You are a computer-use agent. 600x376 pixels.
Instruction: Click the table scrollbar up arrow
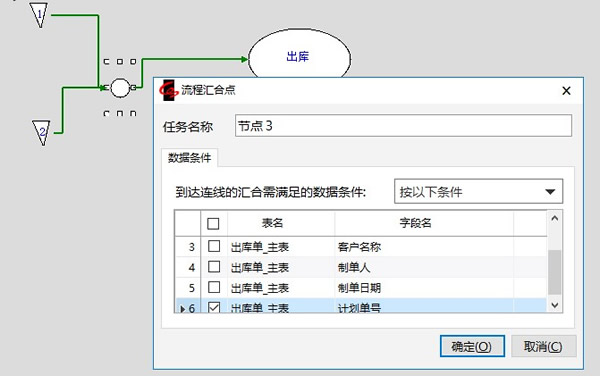pyautogui.click(x=554, y=218)
